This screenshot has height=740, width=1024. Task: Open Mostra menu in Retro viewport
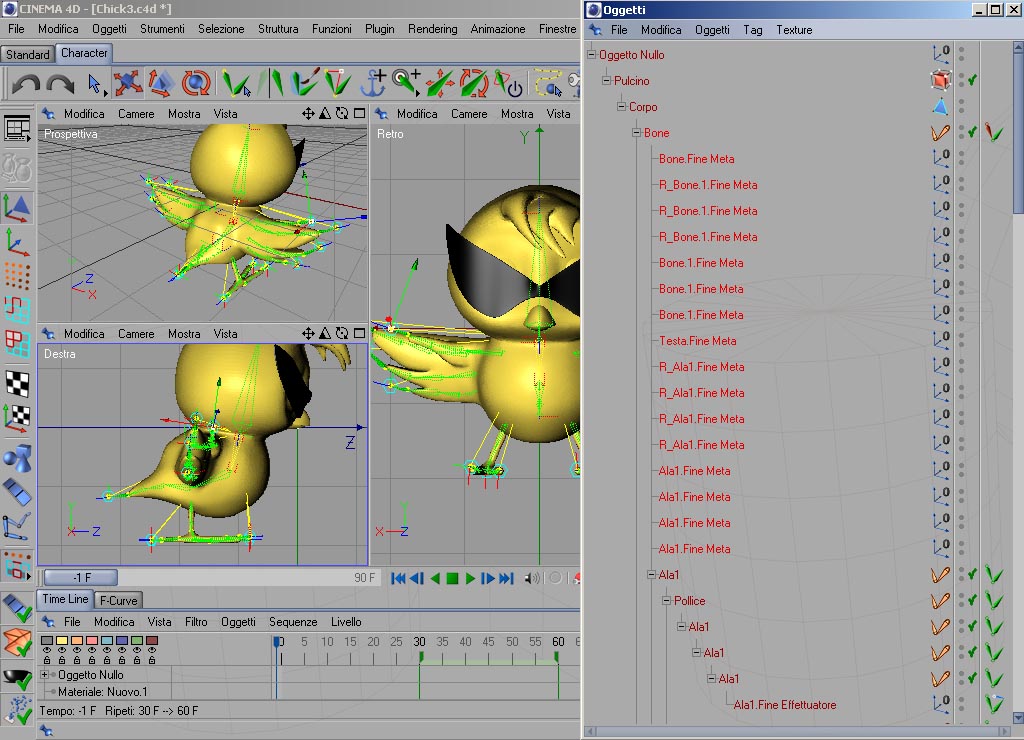tap(517, 114)
